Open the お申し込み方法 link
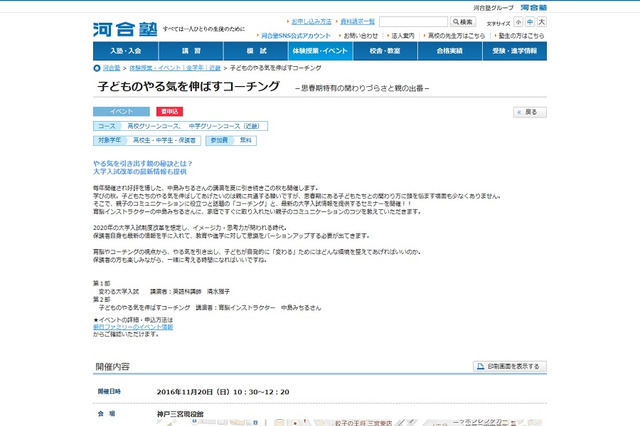Screen dimensions: 640x426 pyautogui.click(x=311, y=21)
